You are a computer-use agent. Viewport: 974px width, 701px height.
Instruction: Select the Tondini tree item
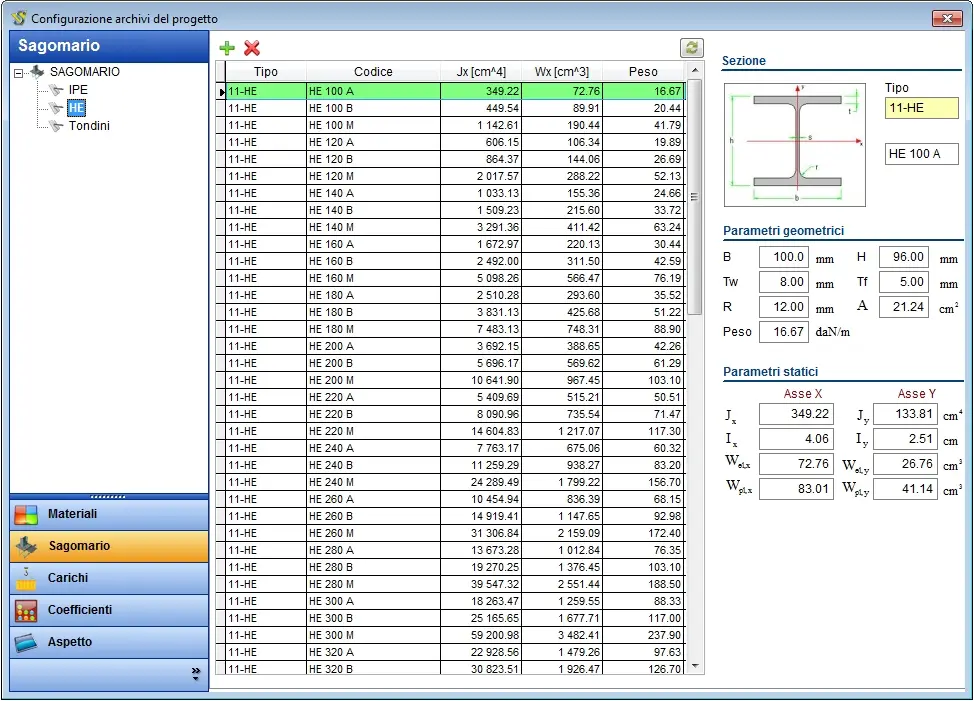tap(89, 126)
